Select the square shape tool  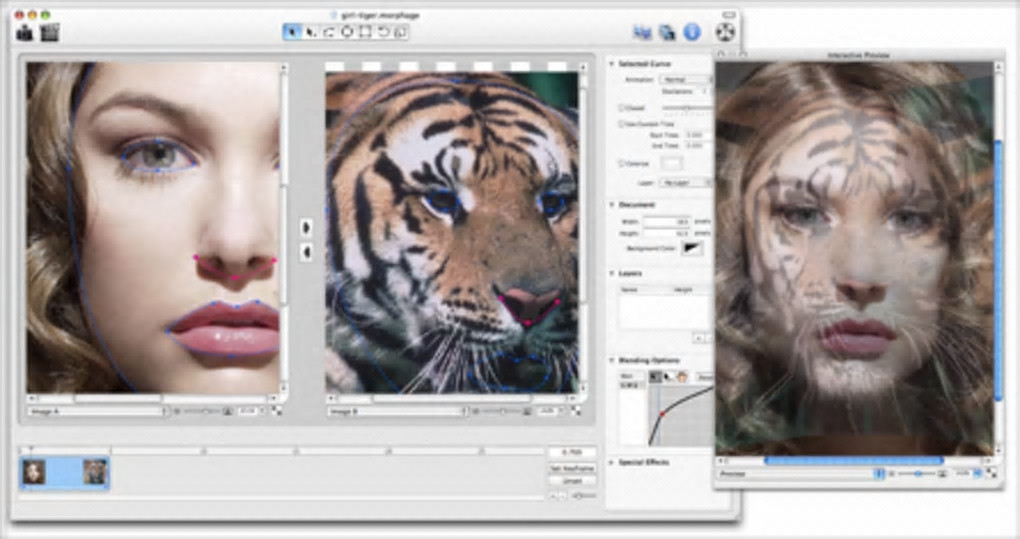pos(365,31)
